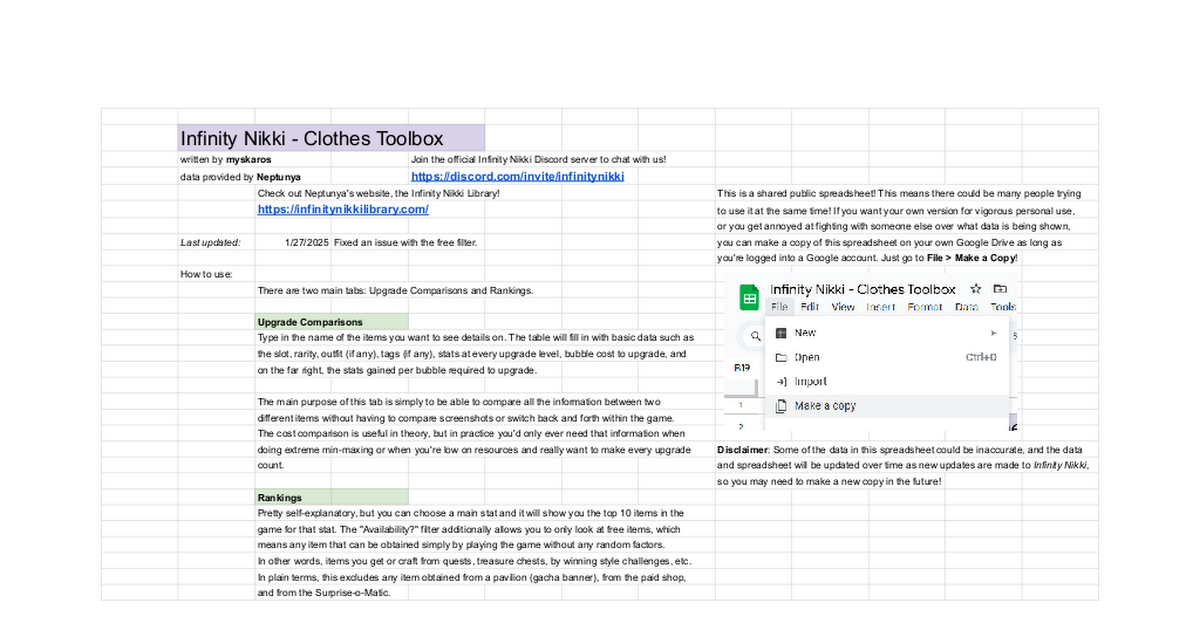The image size is (1200, 630).
Task: Click row header 1 in the embedded sheet
Action: pos(741,406)
